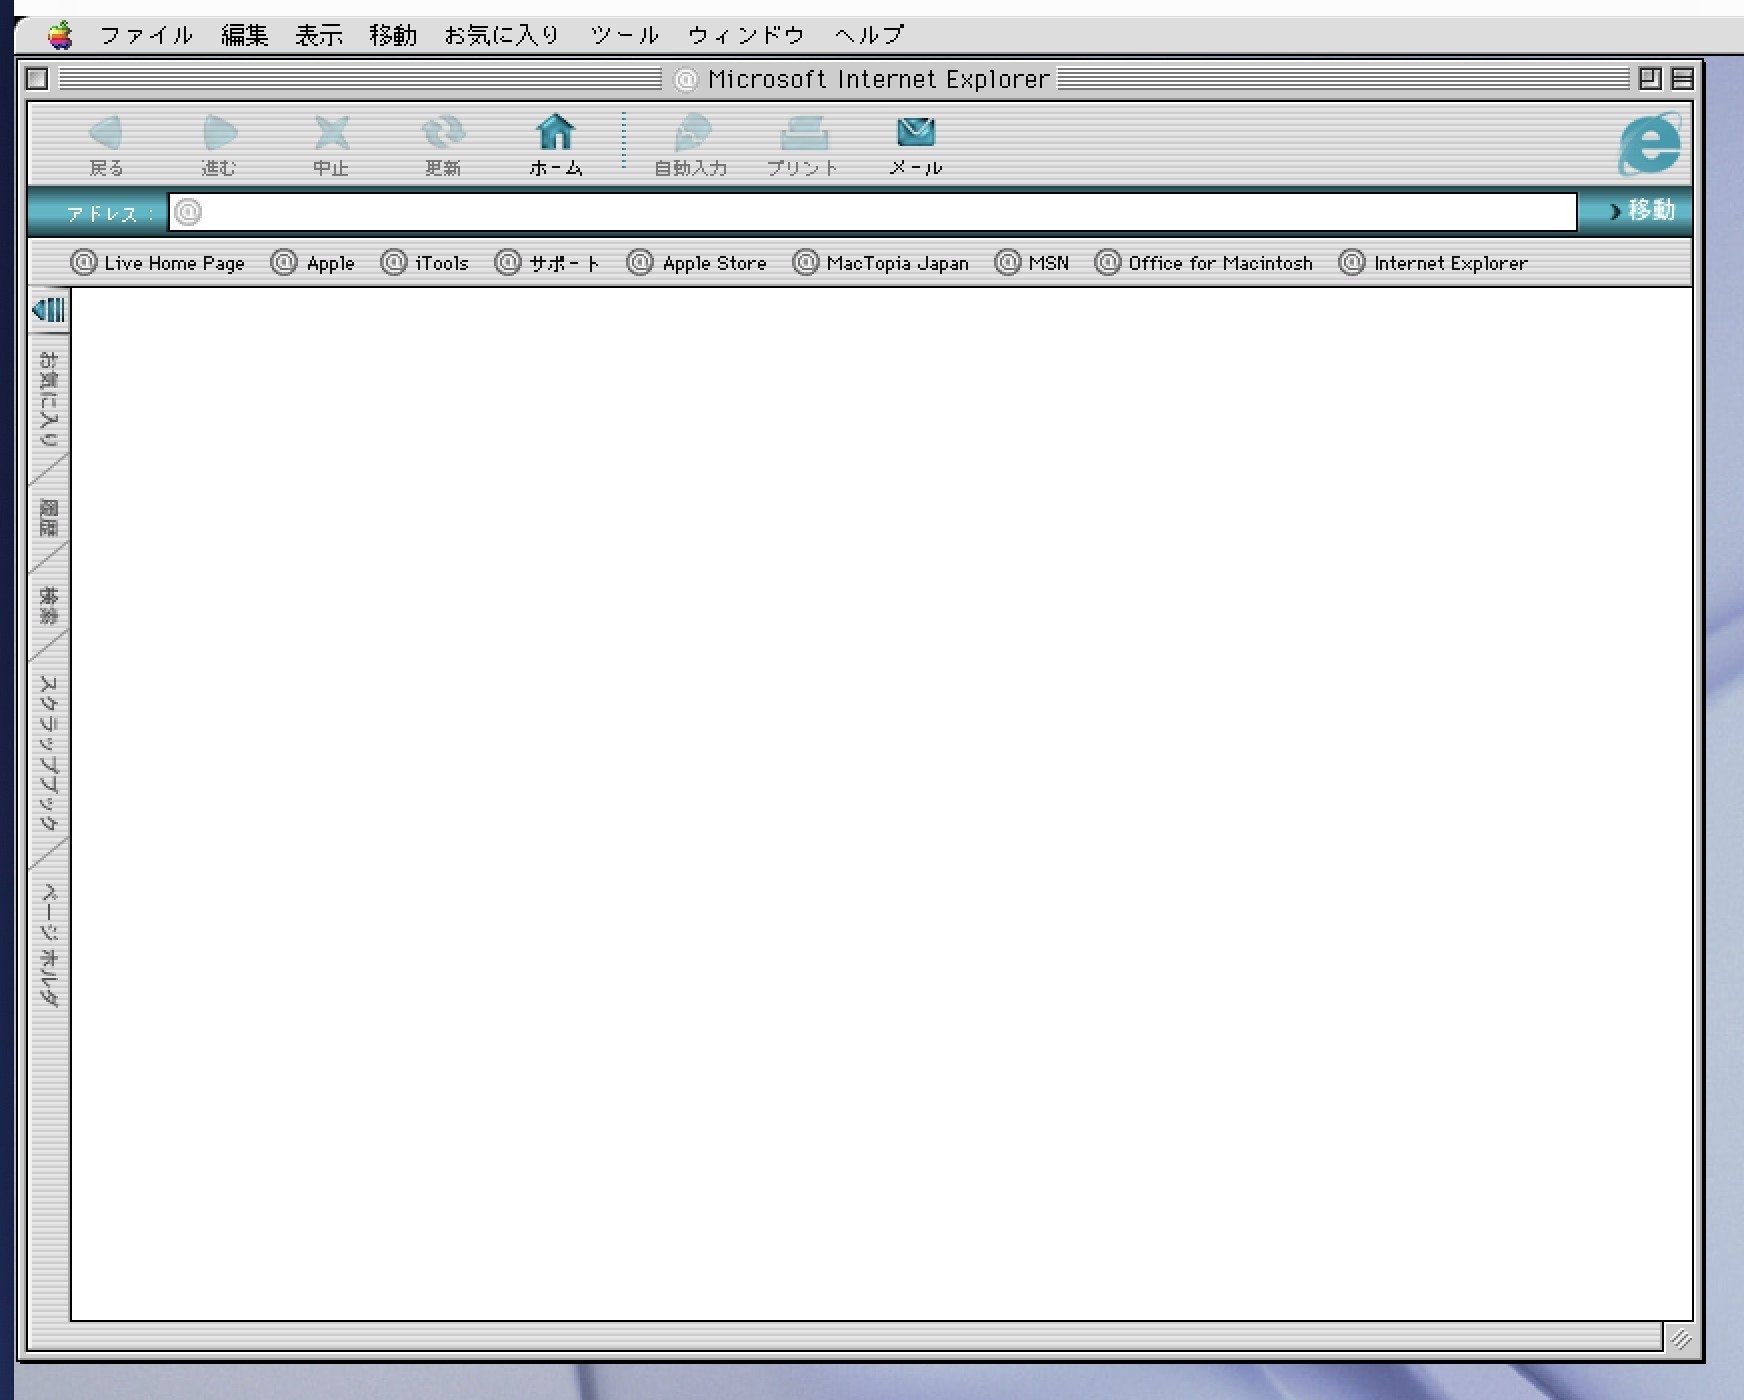1744x1400 pixels.
Task: Click the 移動 (Go) button beside the address field
Action: pyautogui.click(x=1641, y=211)
